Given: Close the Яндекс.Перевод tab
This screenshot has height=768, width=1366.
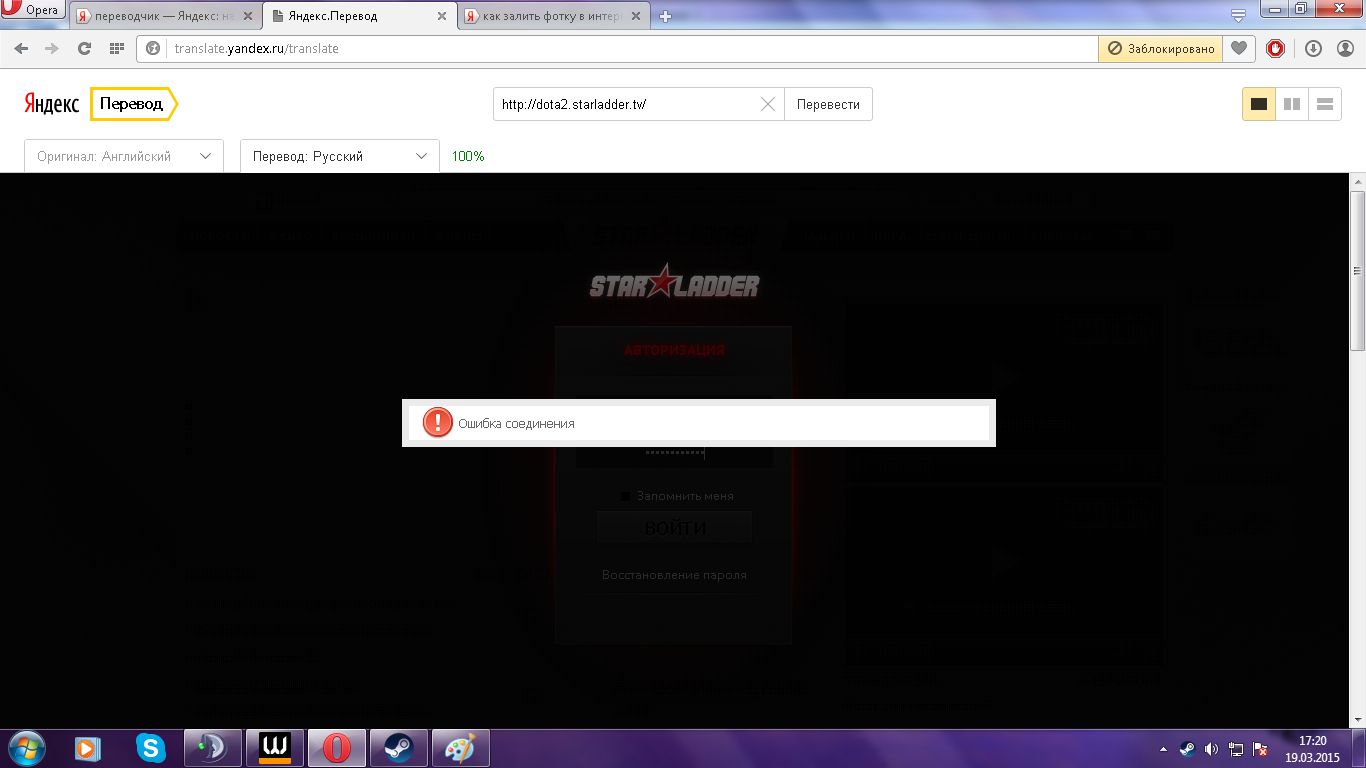Looking at the screenshot, I should tap(442, 16).
